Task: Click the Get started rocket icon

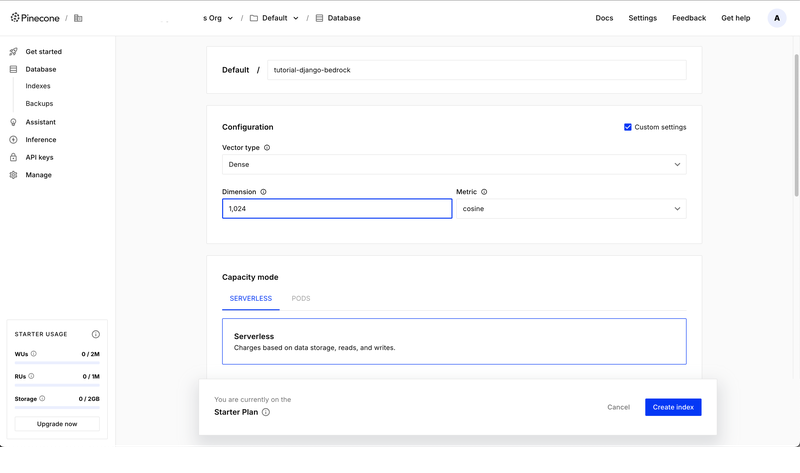Action: click(x=13, y=52)
